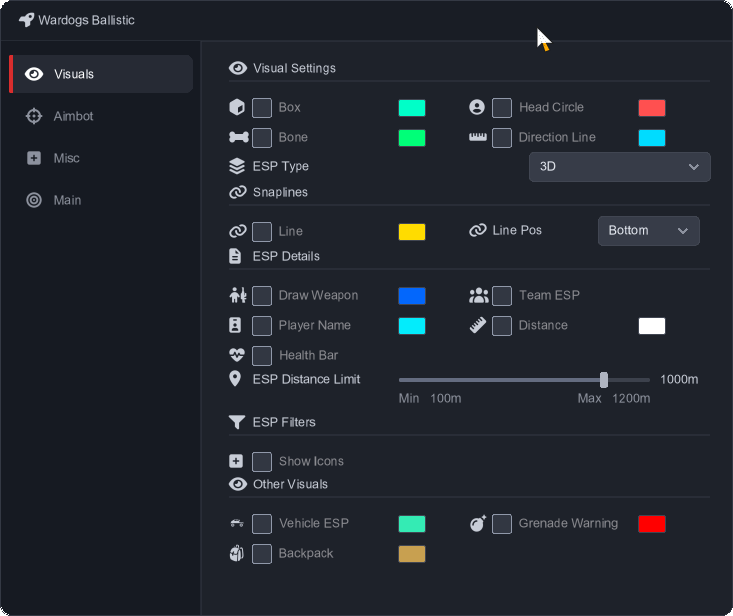Click the link icon beside Snaplines header
This screenshot has height=616, width=733.
pos(238,192)
